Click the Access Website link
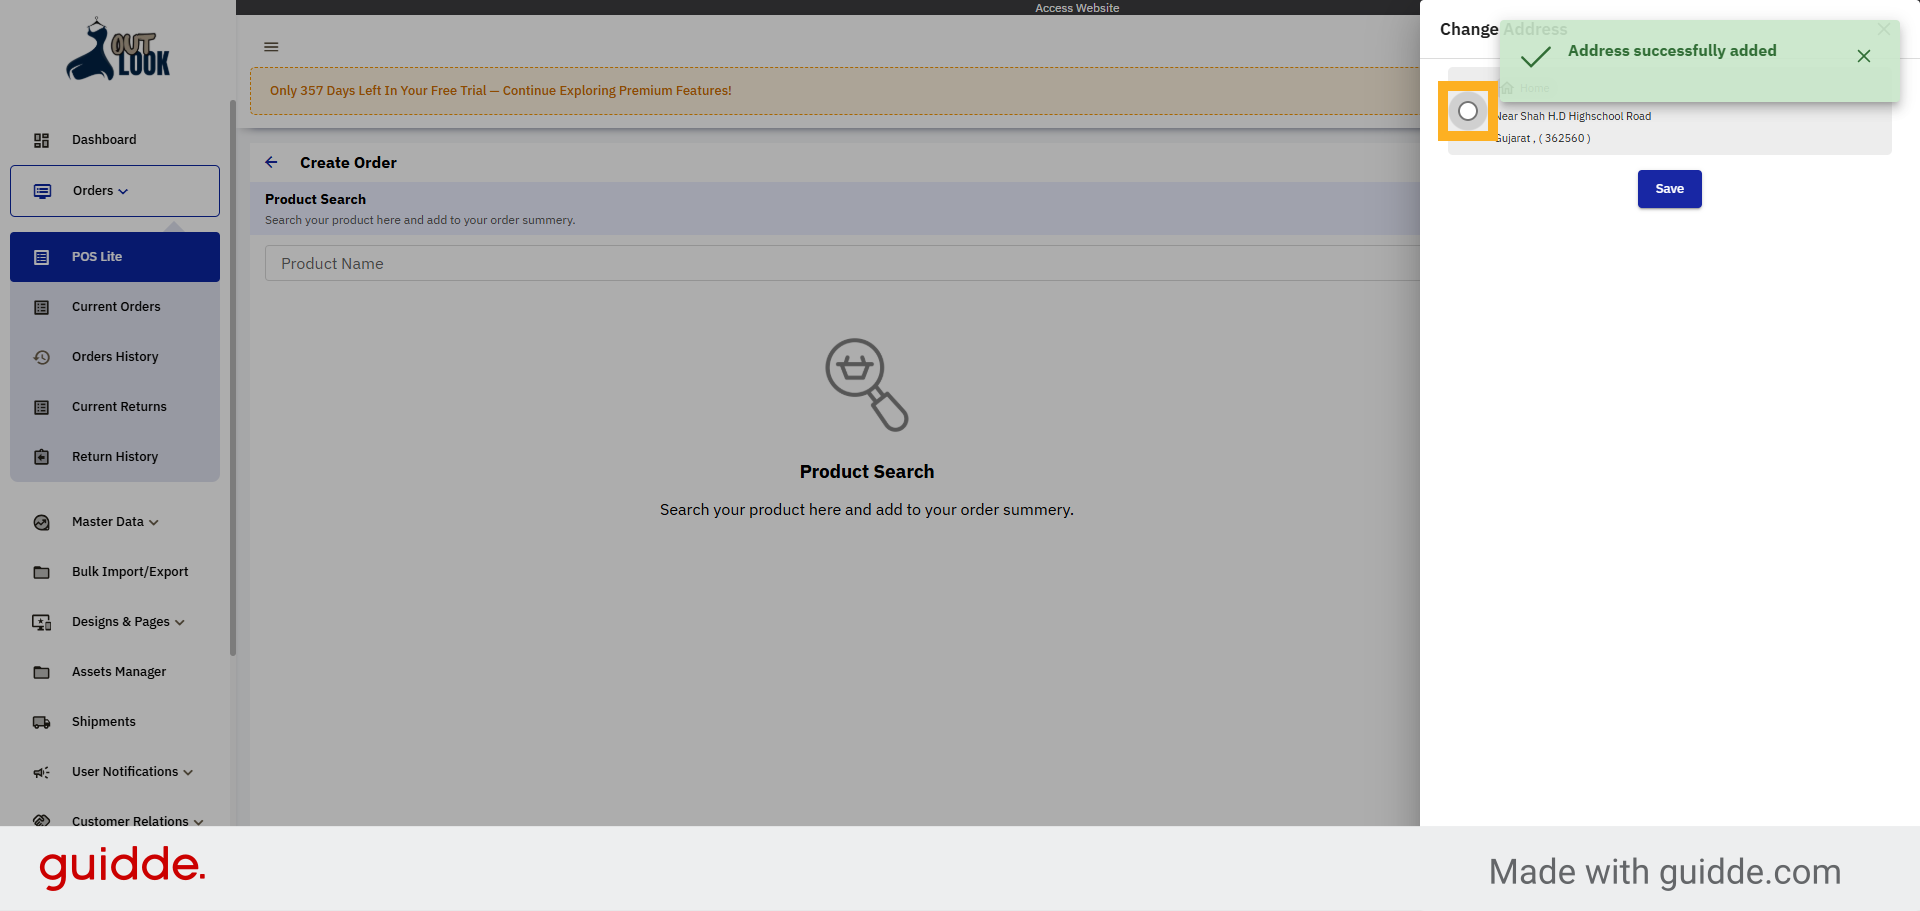The image size is (1920, 911). 1077,8
